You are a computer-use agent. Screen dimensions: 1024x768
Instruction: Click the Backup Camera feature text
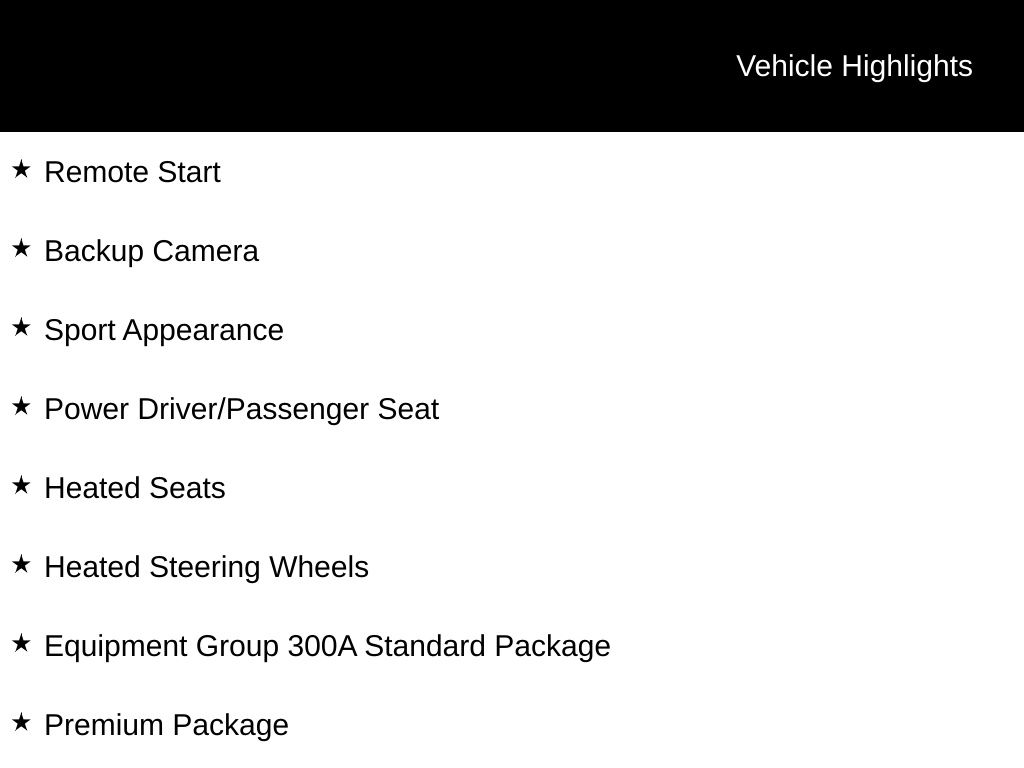tap(151, 251)
